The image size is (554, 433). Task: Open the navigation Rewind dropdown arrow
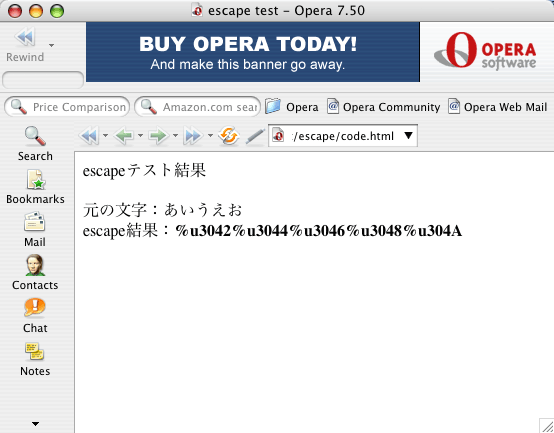coord(105,135)
